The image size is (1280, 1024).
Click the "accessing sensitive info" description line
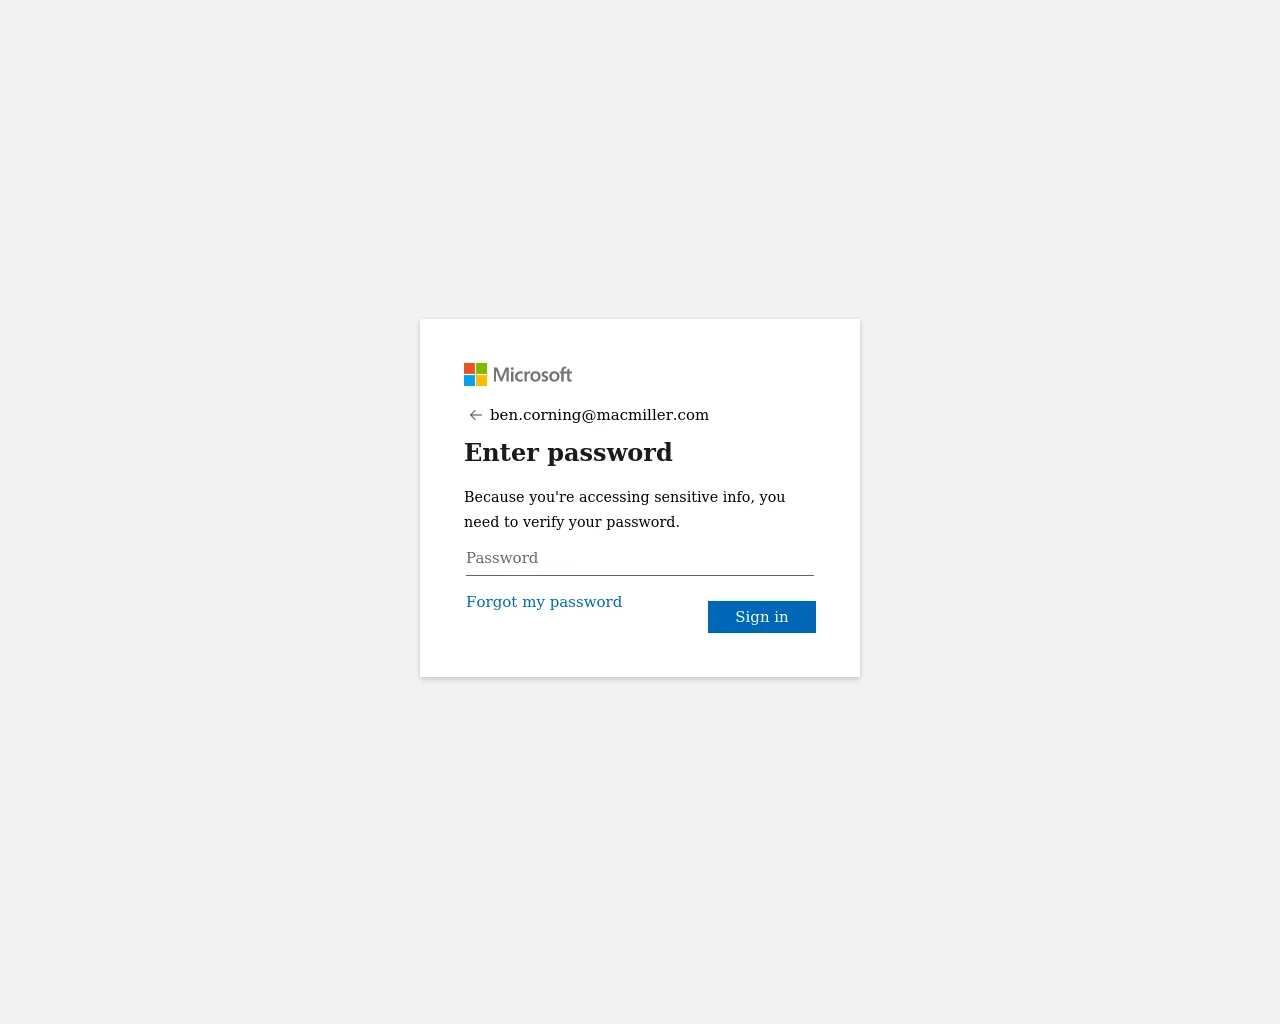pyautogui.click(x=624, y=497)
